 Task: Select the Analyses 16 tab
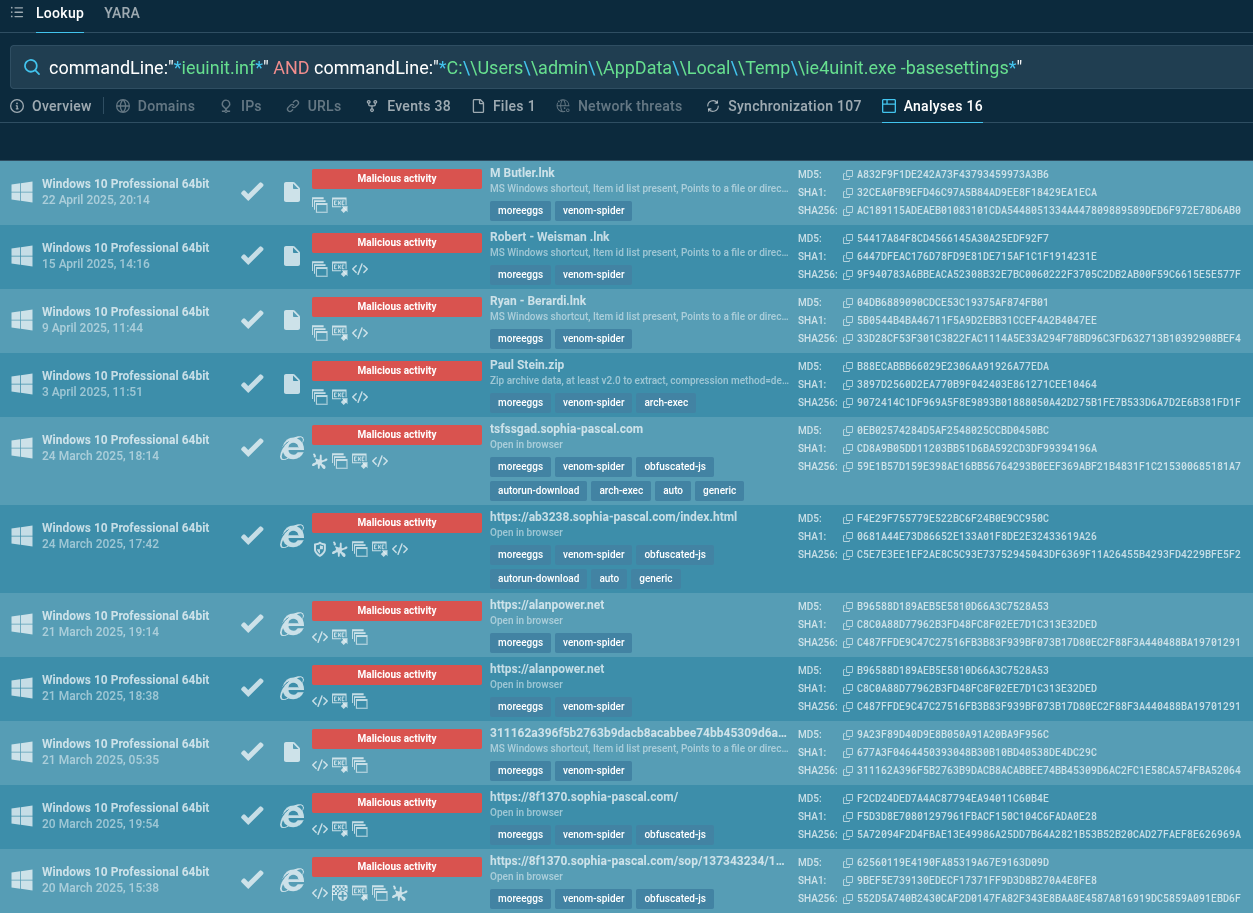pyautogui.click(x=932, y=106)
